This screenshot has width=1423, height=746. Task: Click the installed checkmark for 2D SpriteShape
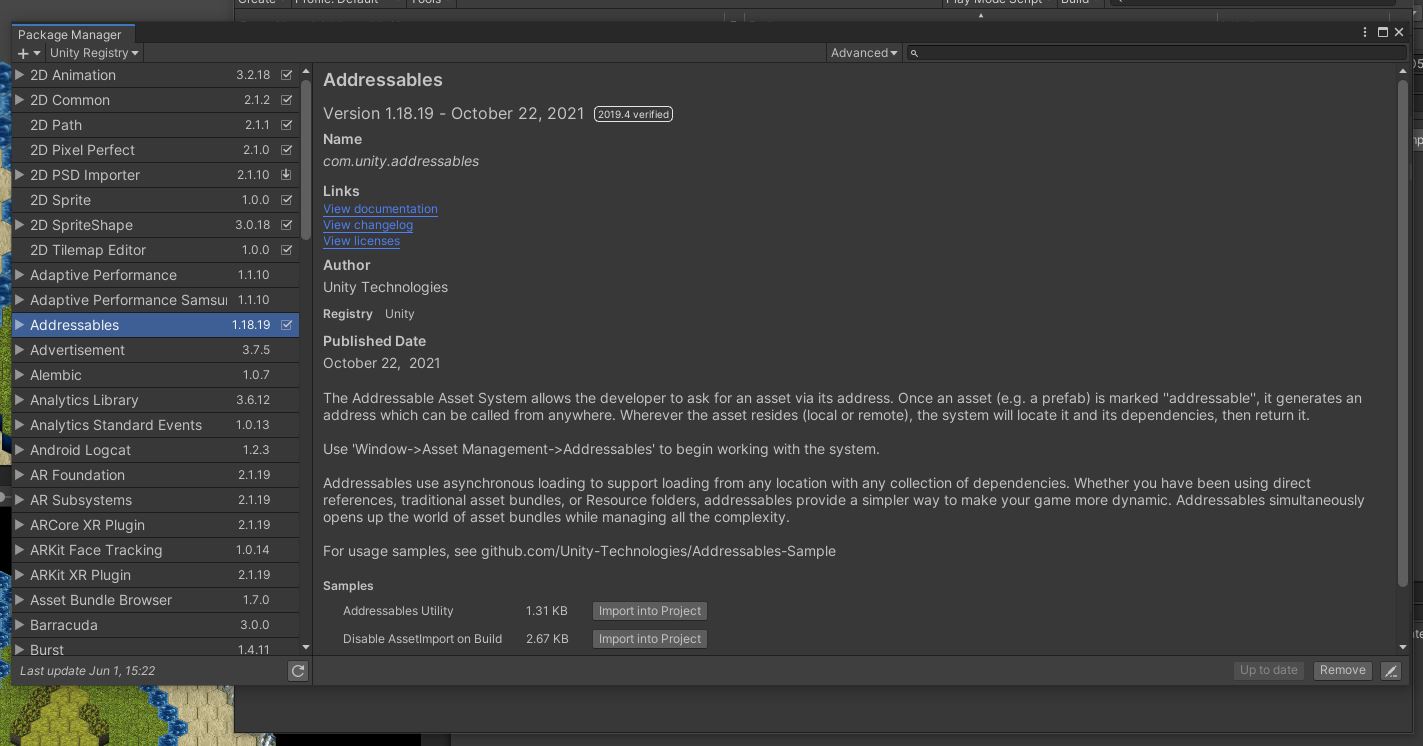point(287,225)
